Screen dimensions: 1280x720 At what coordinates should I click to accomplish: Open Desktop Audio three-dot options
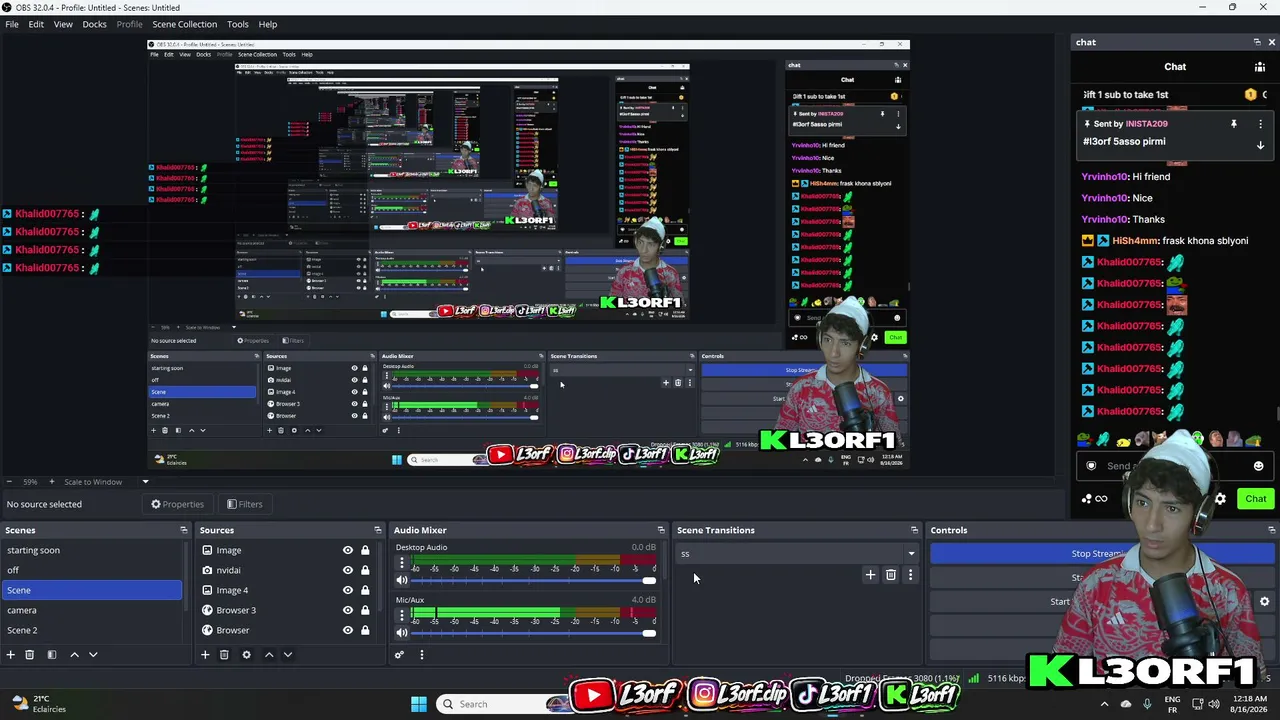[402, 564]
